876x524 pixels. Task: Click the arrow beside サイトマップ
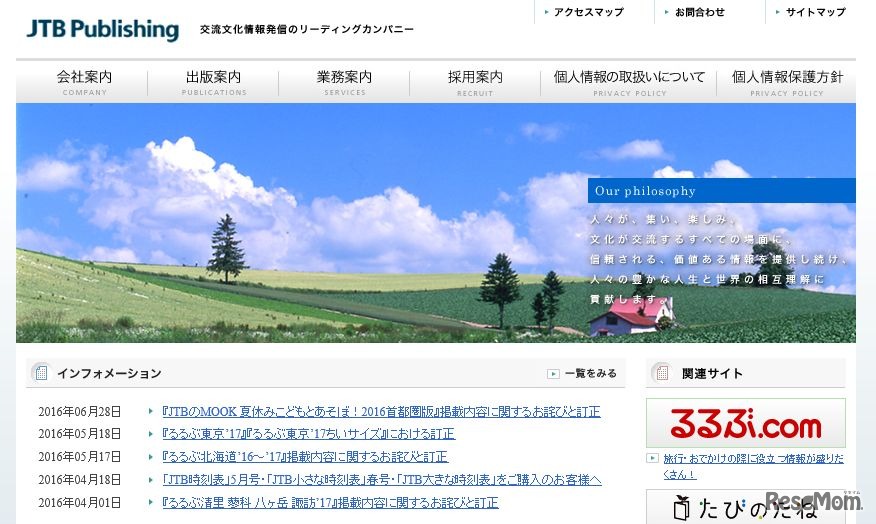[x=777, y=12]
